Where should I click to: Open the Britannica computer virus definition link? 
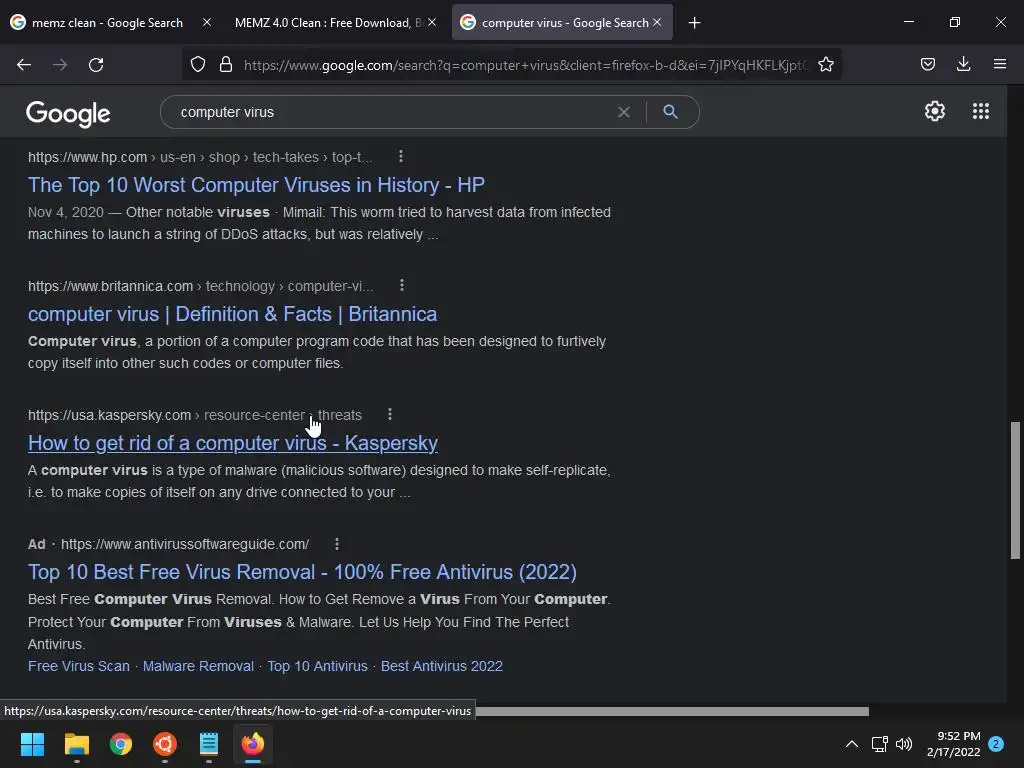coord(232,314)
